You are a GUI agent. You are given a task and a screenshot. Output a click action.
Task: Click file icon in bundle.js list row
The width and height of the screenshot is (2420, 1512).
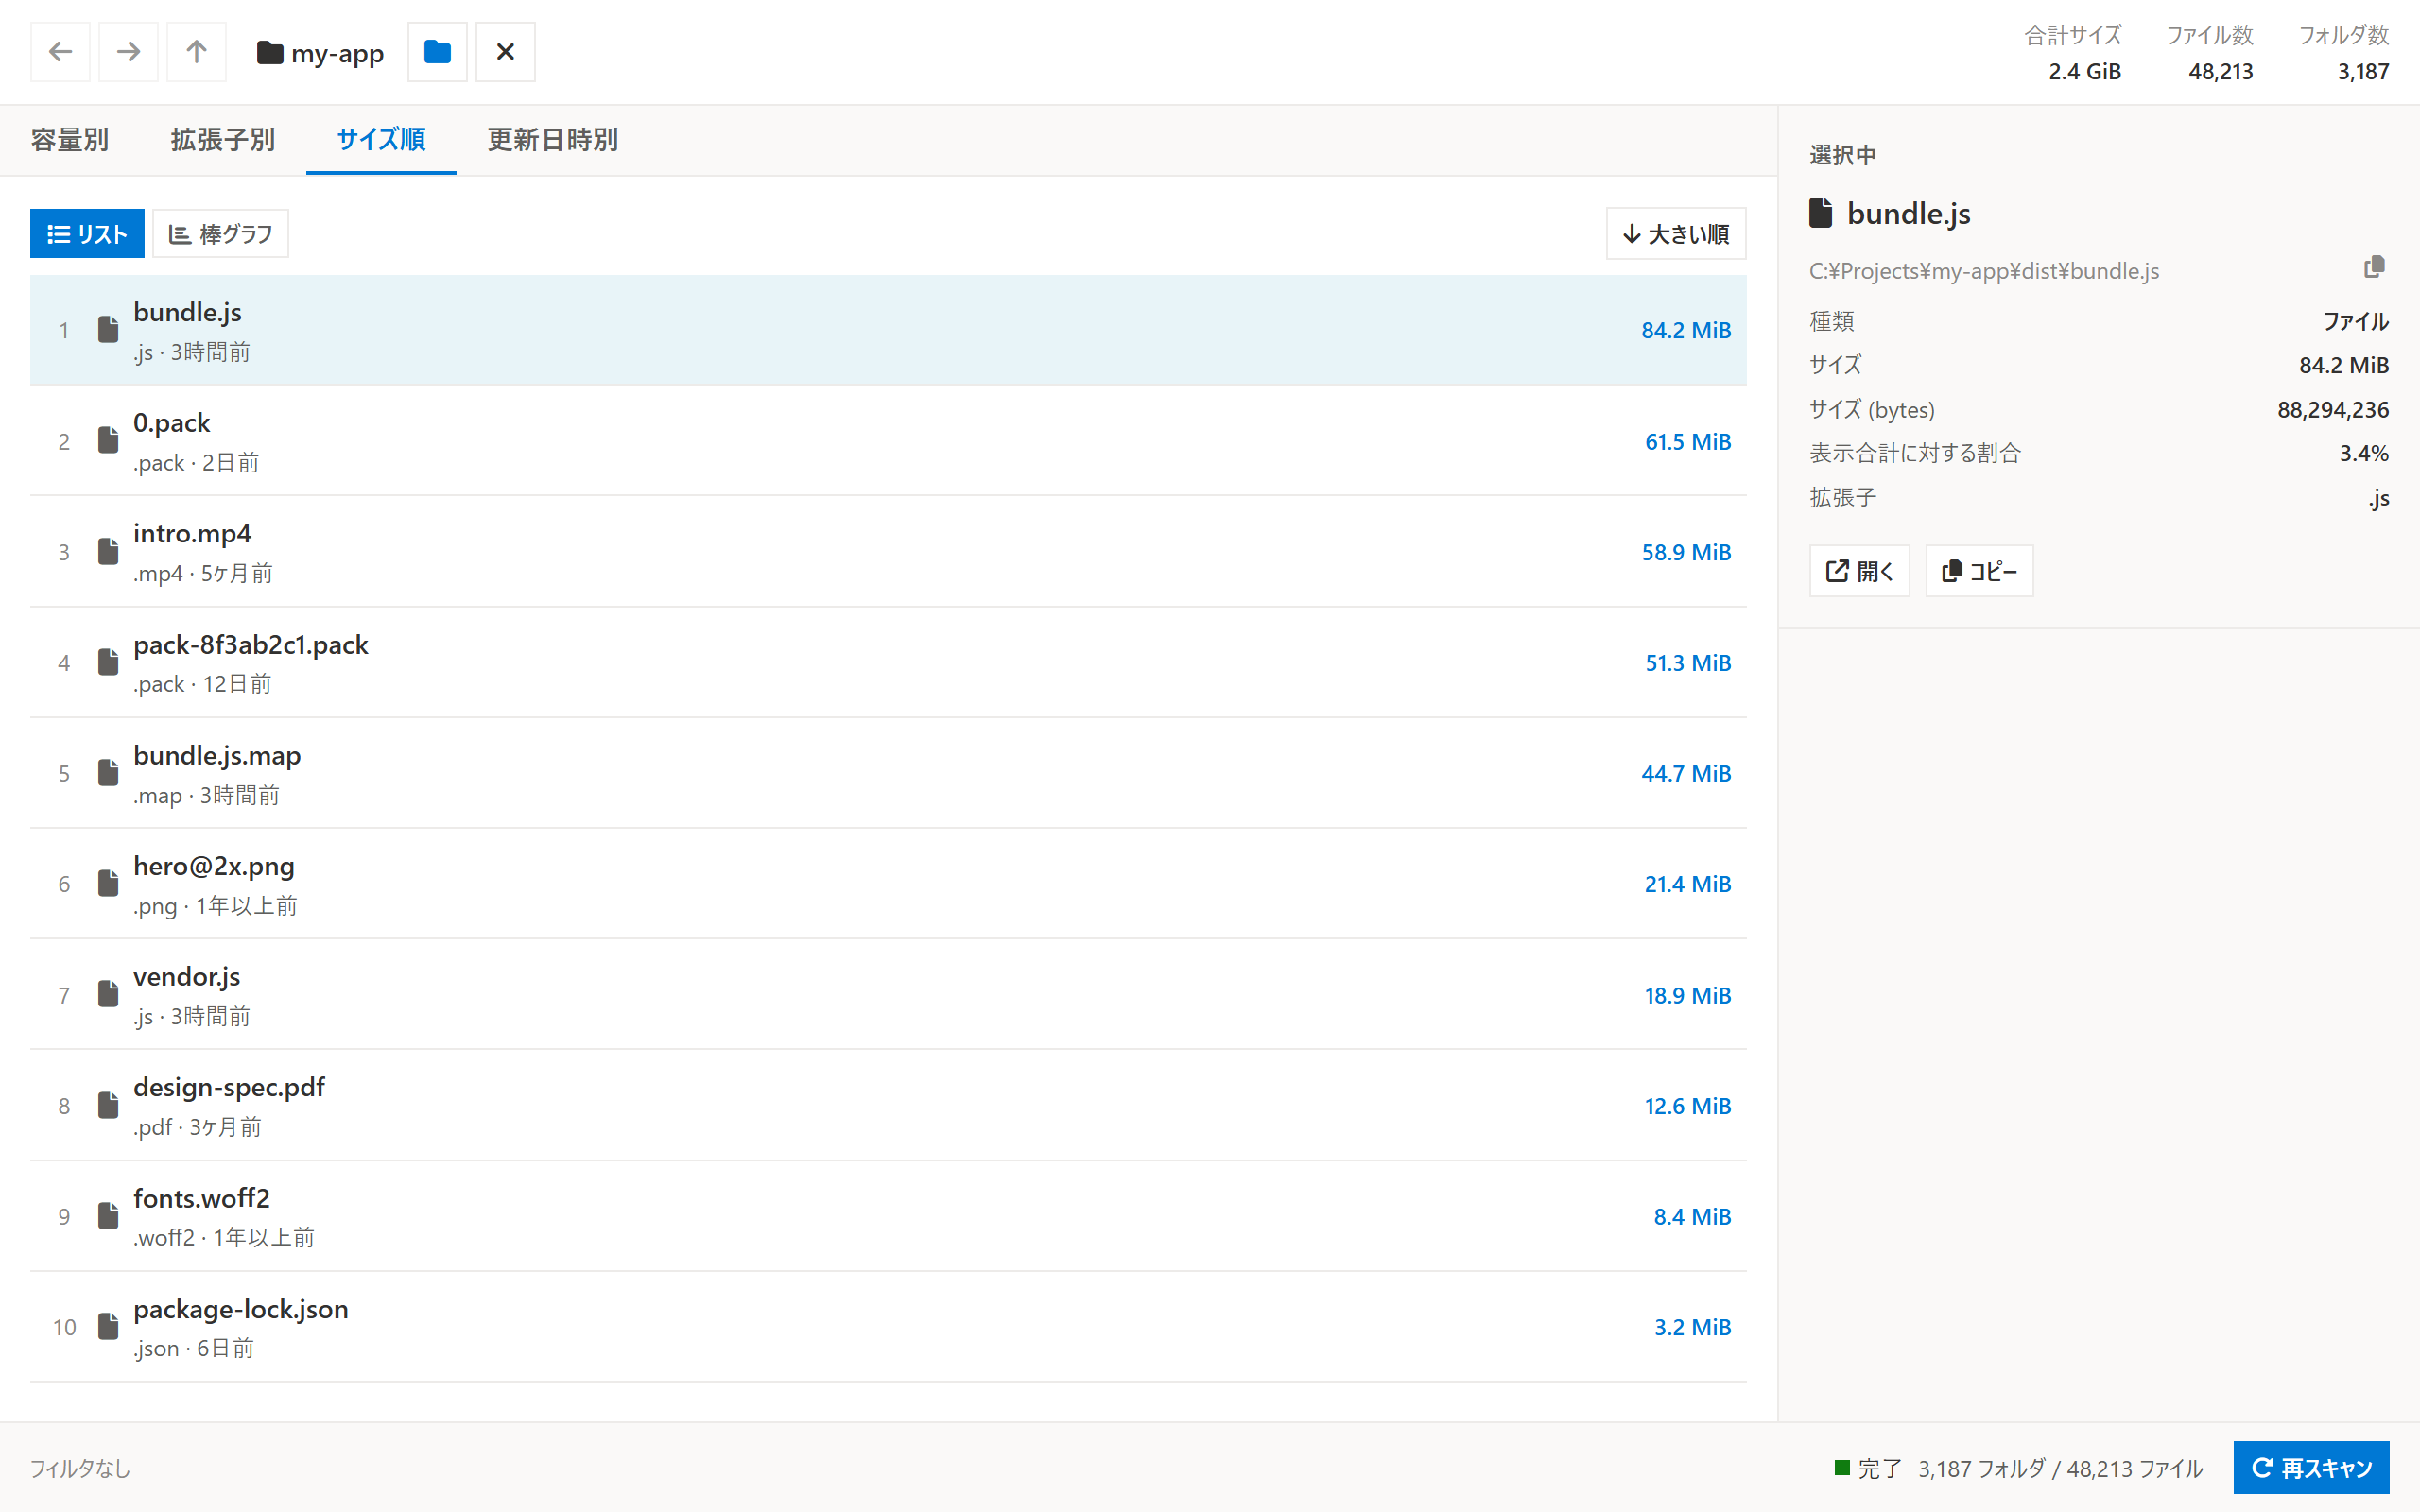(108, 329)
